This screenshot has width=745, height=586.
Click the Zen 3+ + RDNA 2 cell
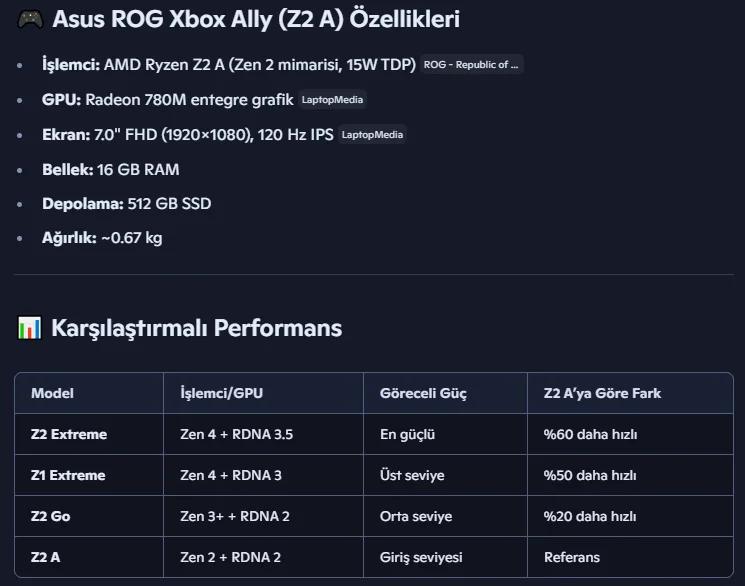tap(235, 516)
